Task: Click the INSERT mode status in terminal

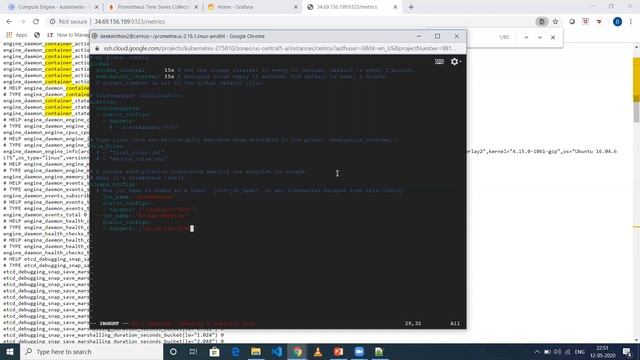Action: (x=109, y=324)
